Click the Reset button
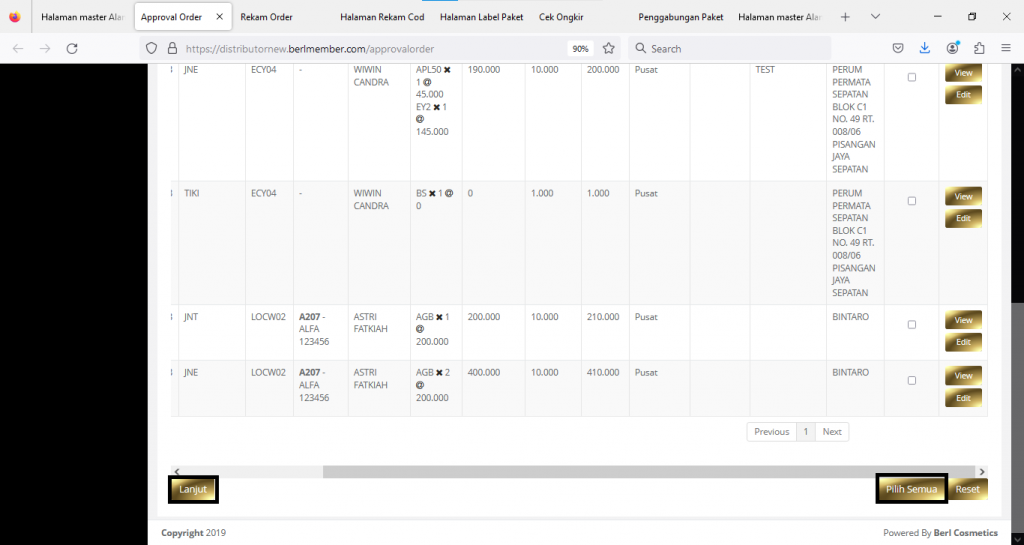The width and height of the screenshot is (1024, 545). [x=967, y=489]
